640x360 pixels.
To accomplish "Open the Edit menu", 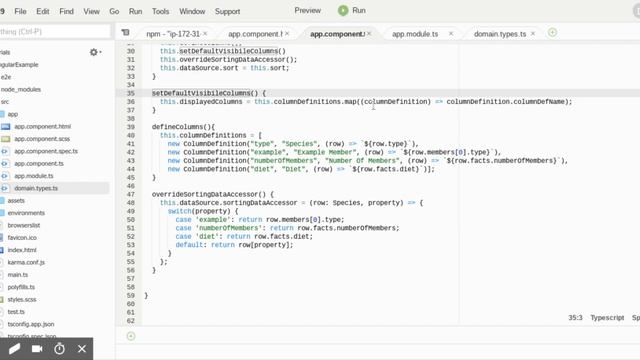I will click(42, 11).
